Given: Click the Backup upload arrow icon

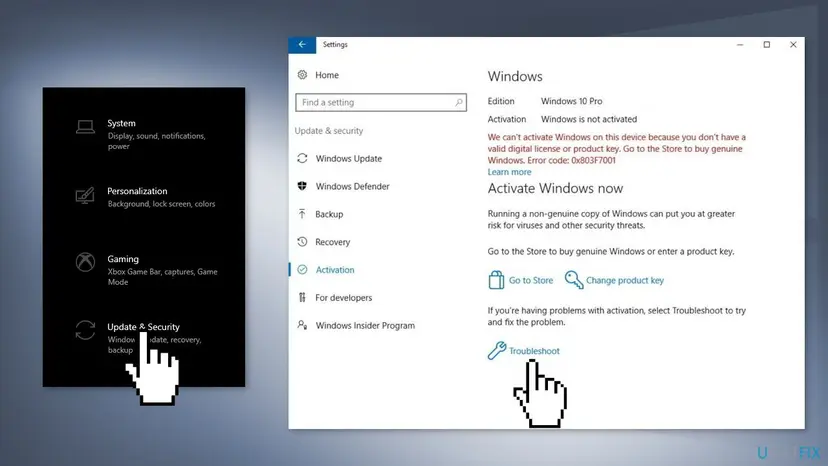Looking at the screenshot, I should coord(302,214).
